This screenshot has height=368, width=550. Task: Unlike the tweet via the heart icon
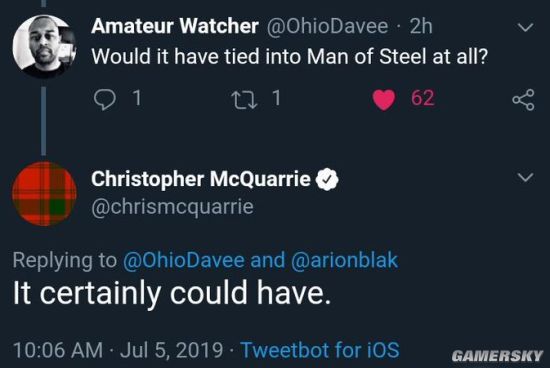click(383, 100)
